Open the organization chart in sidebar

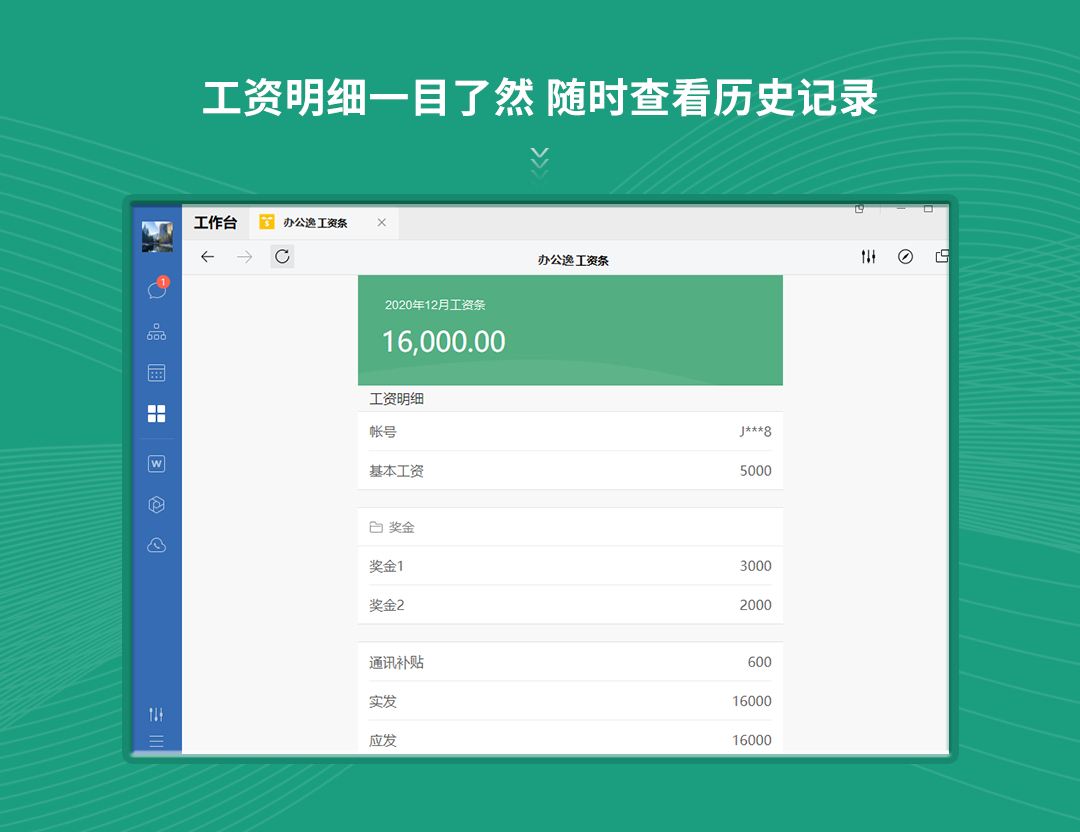156,332
